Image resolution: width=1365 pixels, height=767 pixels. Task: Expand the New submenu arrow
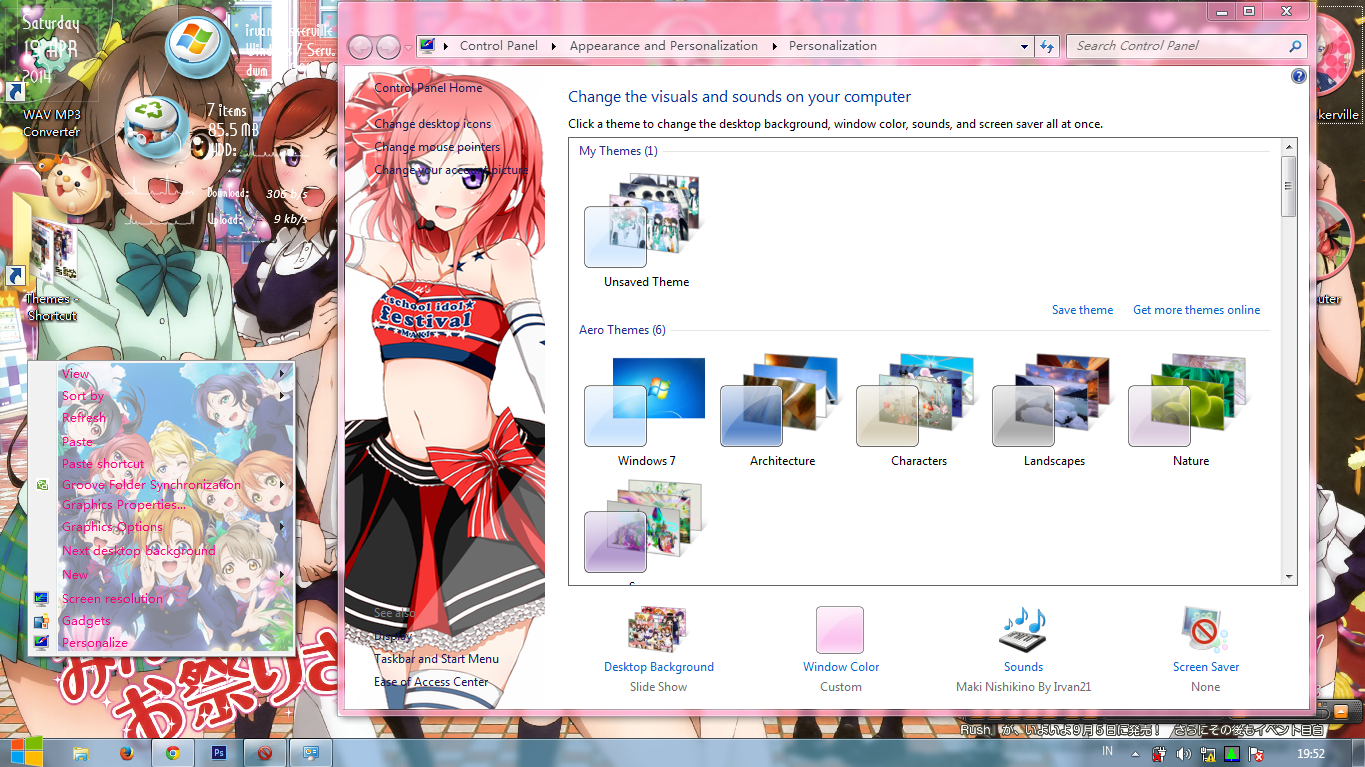[284, 575]
